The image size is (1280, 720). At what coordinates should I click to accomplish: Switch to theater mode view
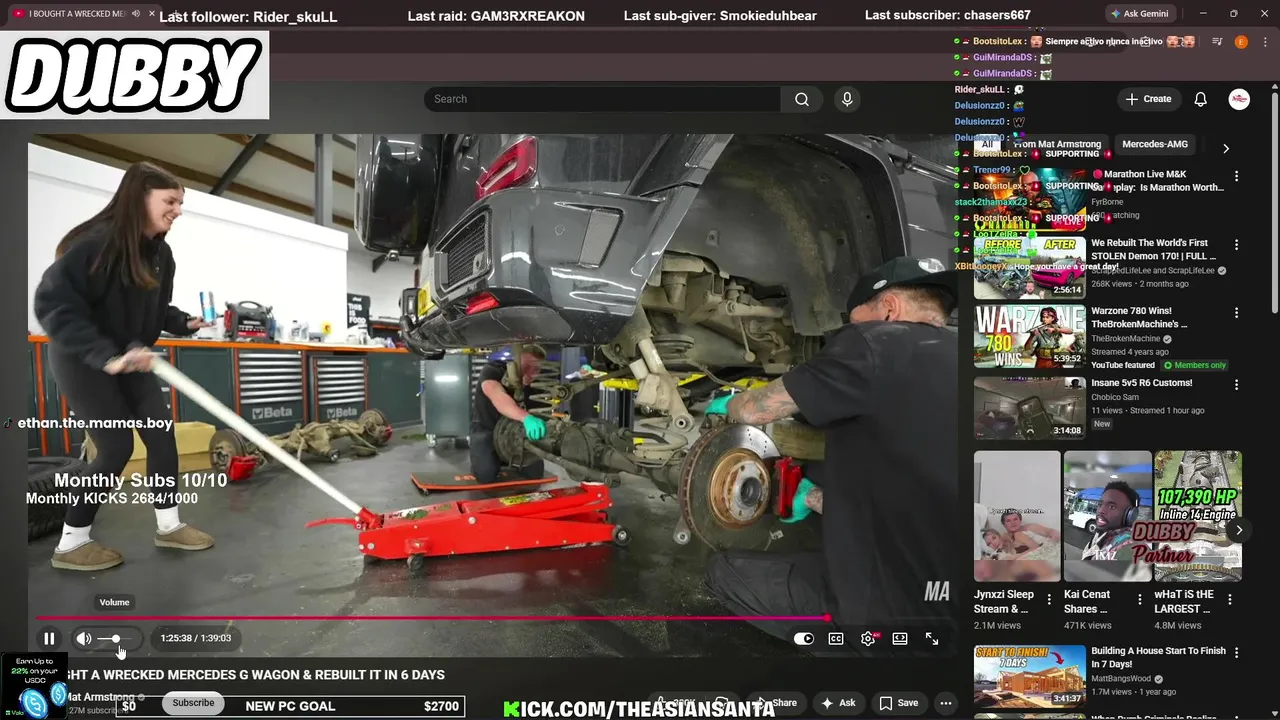tap(900, 638)
